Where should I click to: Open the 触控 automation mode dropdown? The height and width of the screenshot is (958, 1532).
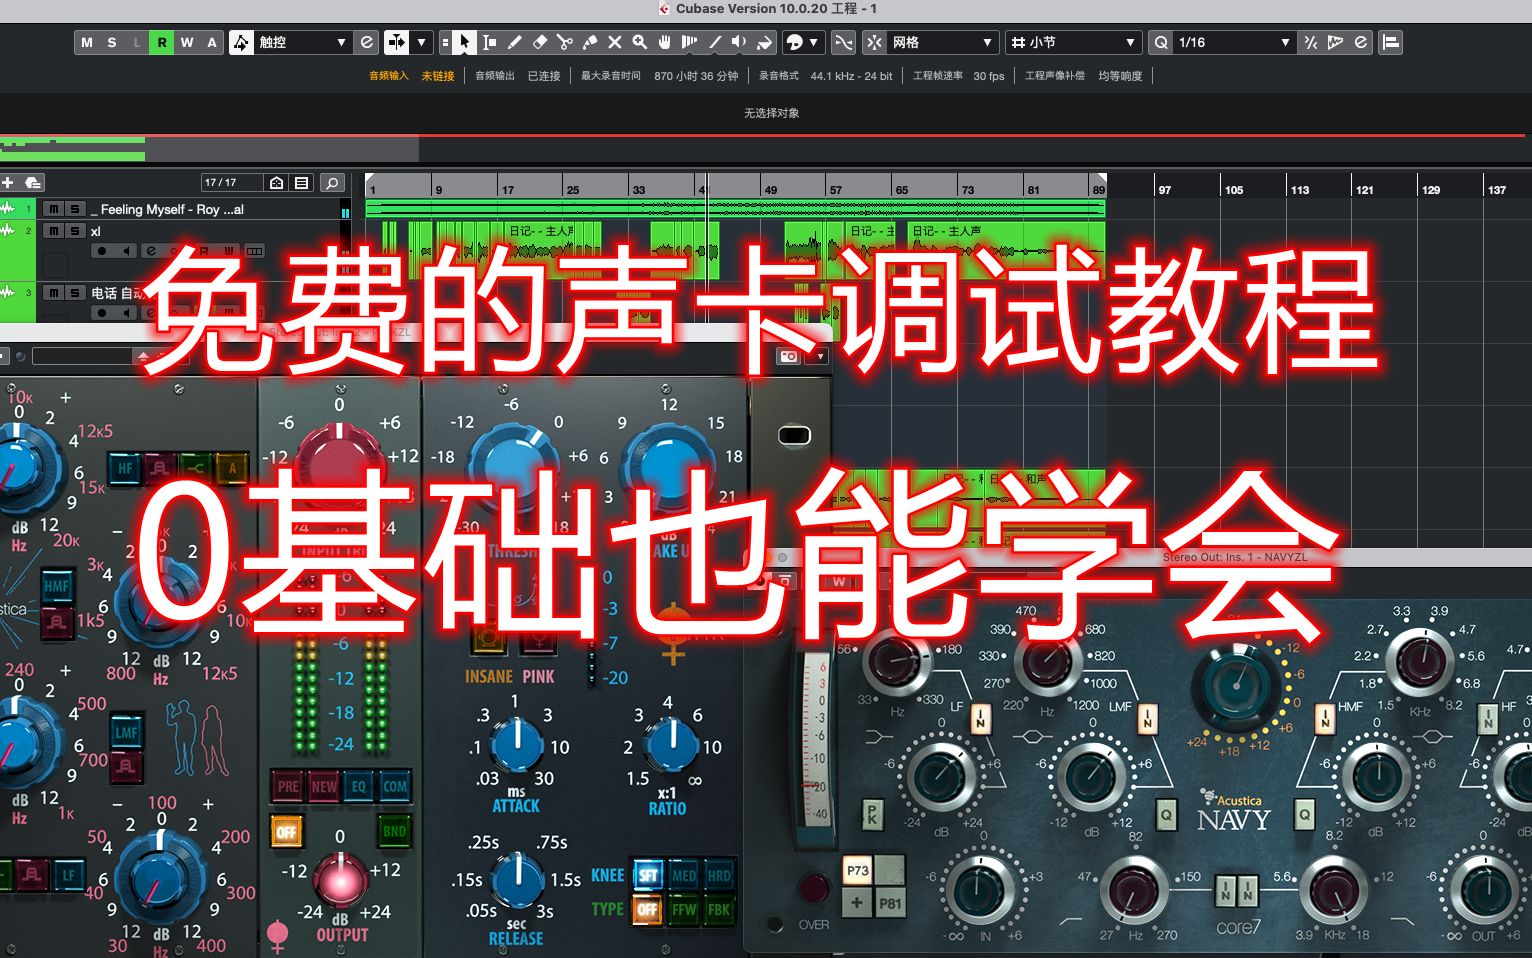coord(303,42)
